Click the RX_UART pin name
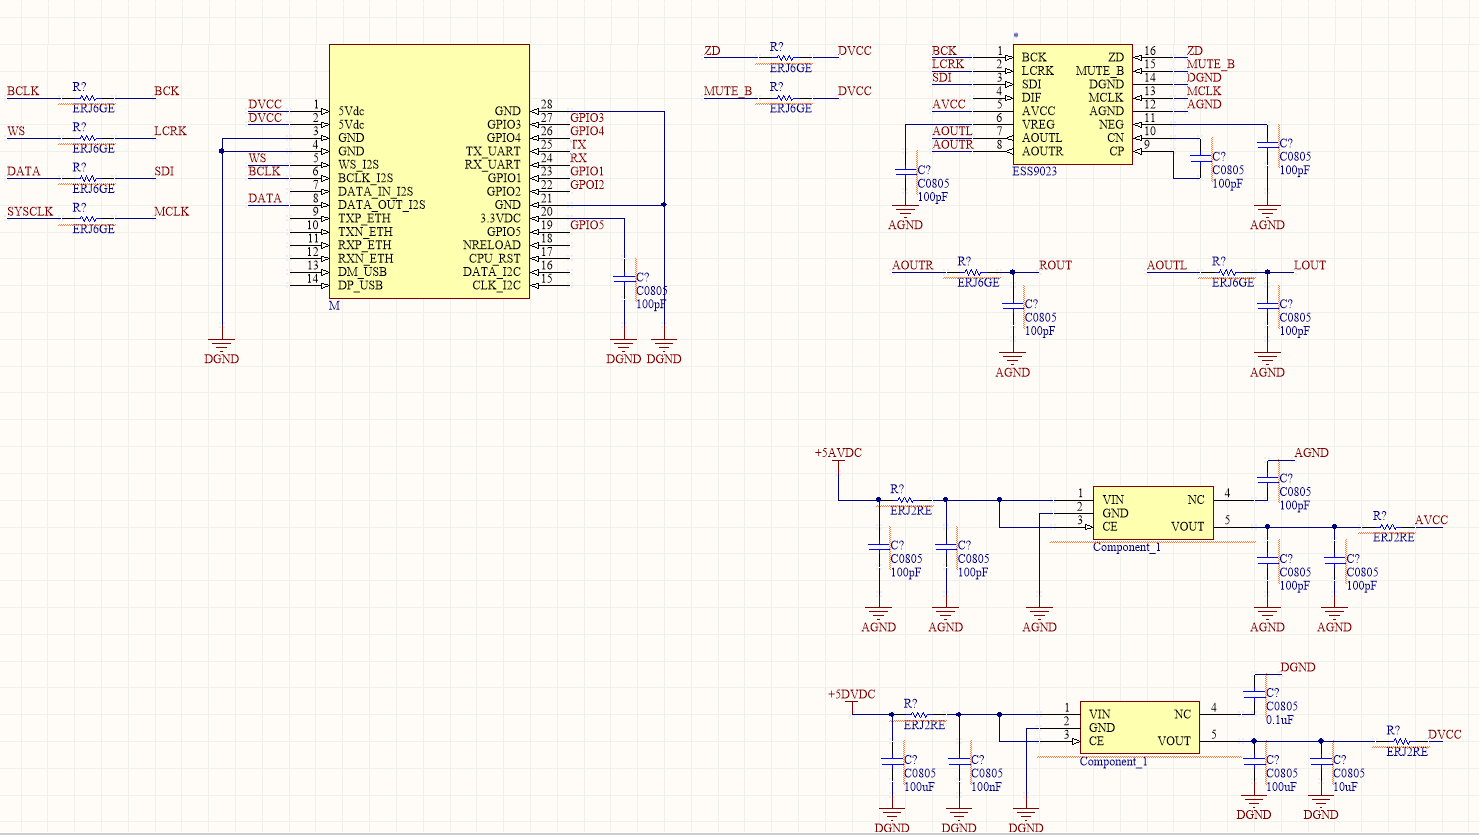Image resolution: width=1479 pixels, height=835 pixels. (493, 165)
